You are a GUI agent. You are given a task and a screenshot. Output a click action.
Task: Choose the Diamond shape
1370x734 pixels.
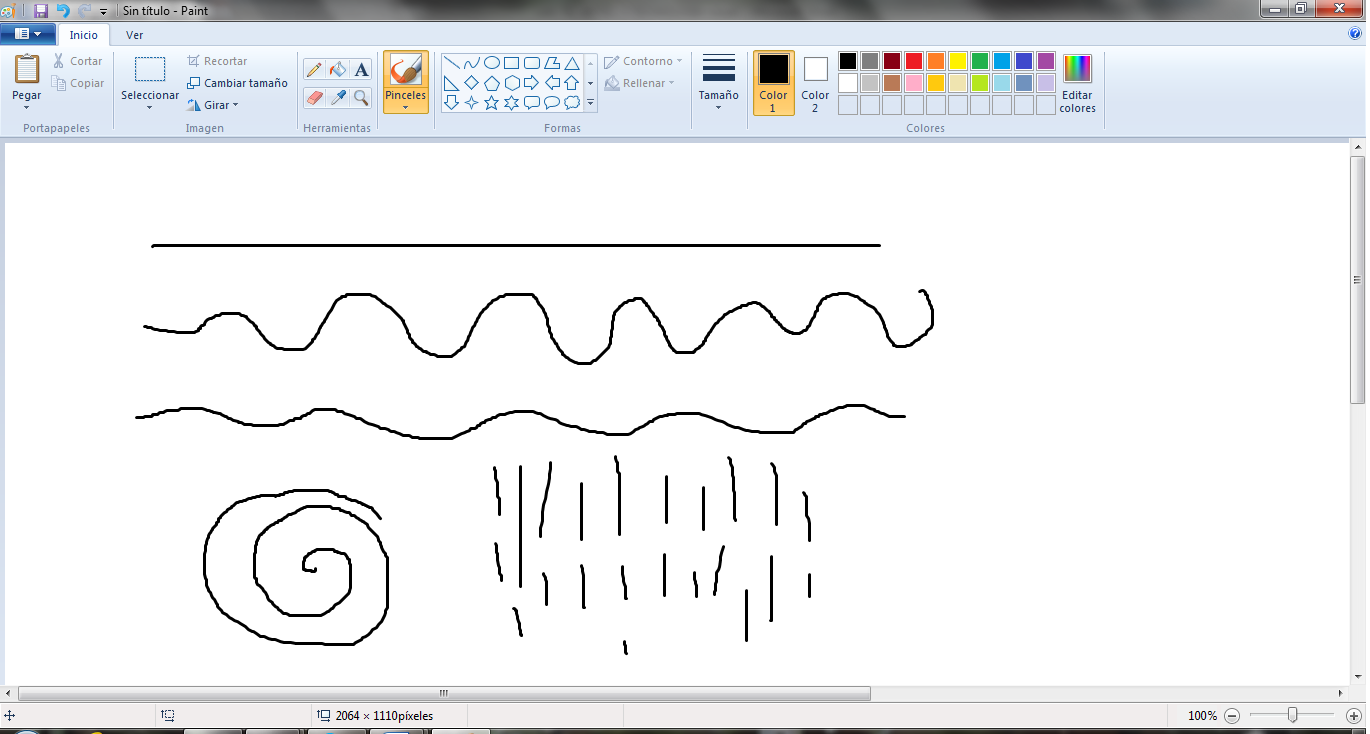tap(471, 82)
